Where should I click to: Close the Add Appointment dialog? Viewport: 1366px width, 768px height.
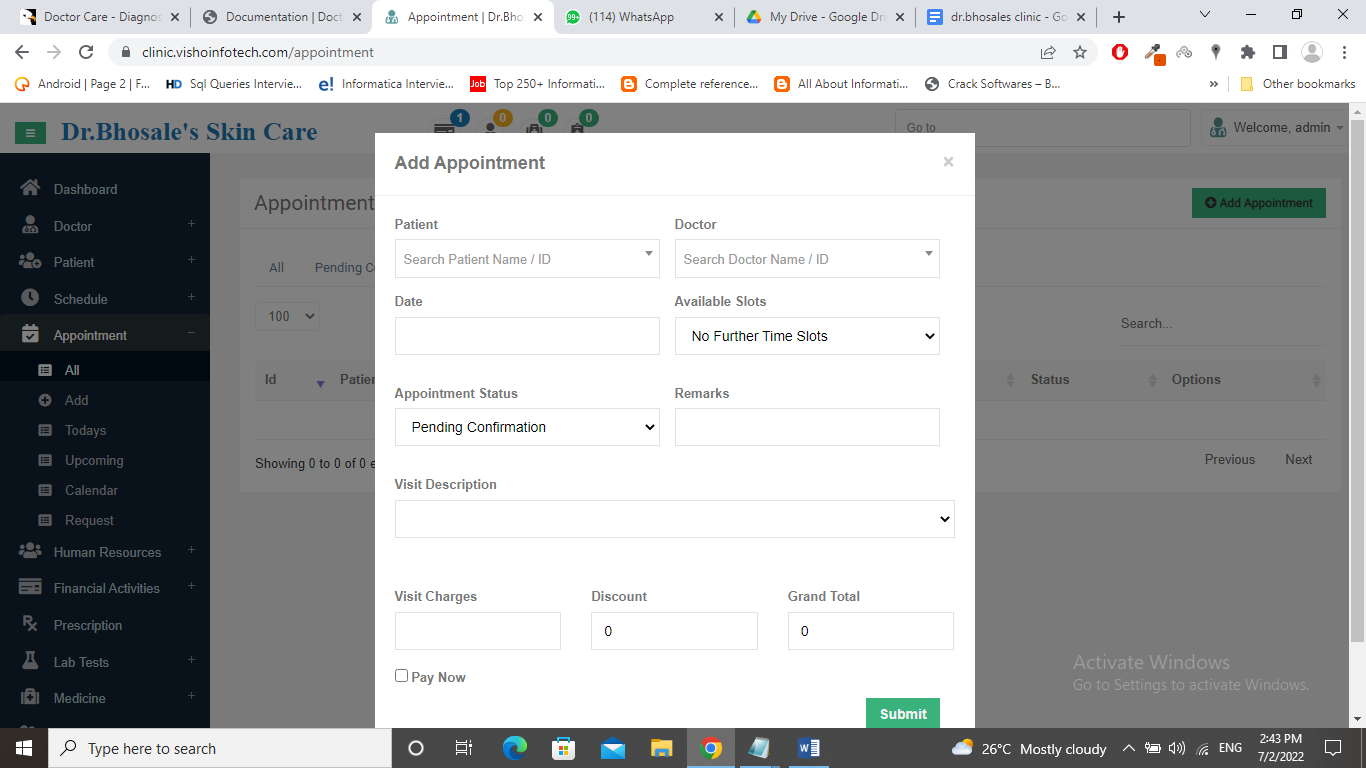pyautogui.click(x=948, y=162)
